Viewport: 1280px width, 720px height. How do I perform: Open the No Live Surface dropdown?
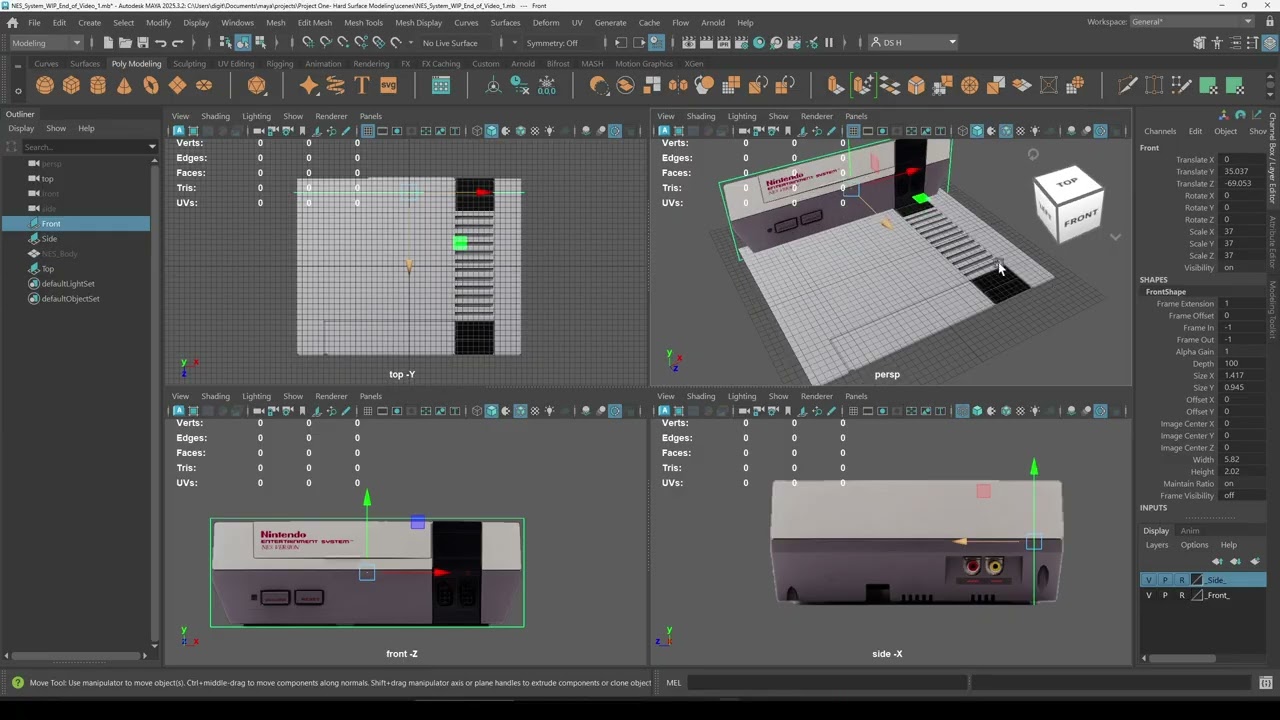460,43
